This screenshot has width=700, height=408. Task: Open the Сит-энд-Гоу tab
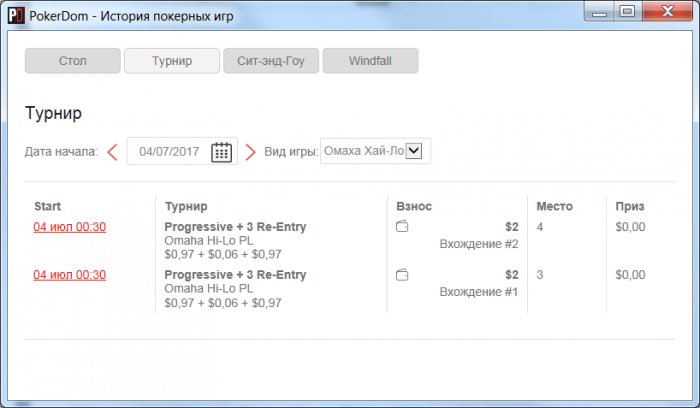click(271, 61)
